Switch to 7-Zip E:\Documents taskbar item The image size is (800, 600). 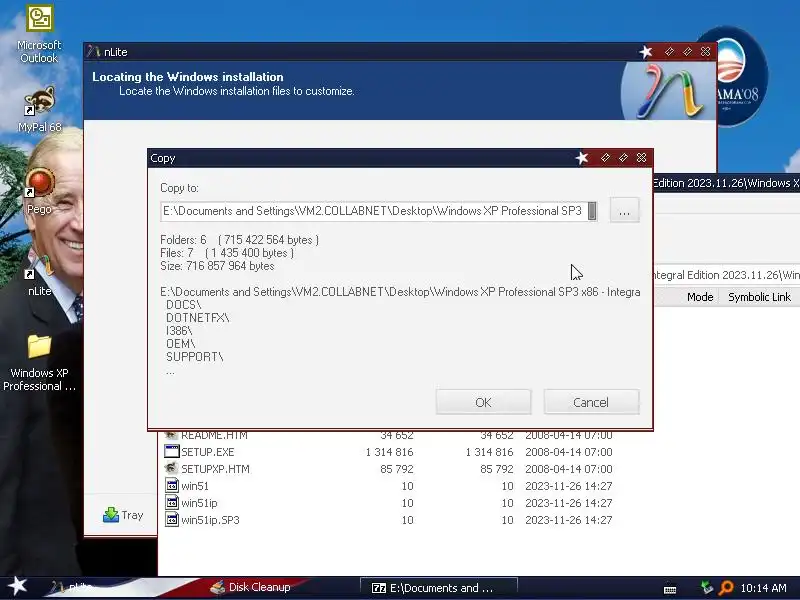(x=439, y=588)
